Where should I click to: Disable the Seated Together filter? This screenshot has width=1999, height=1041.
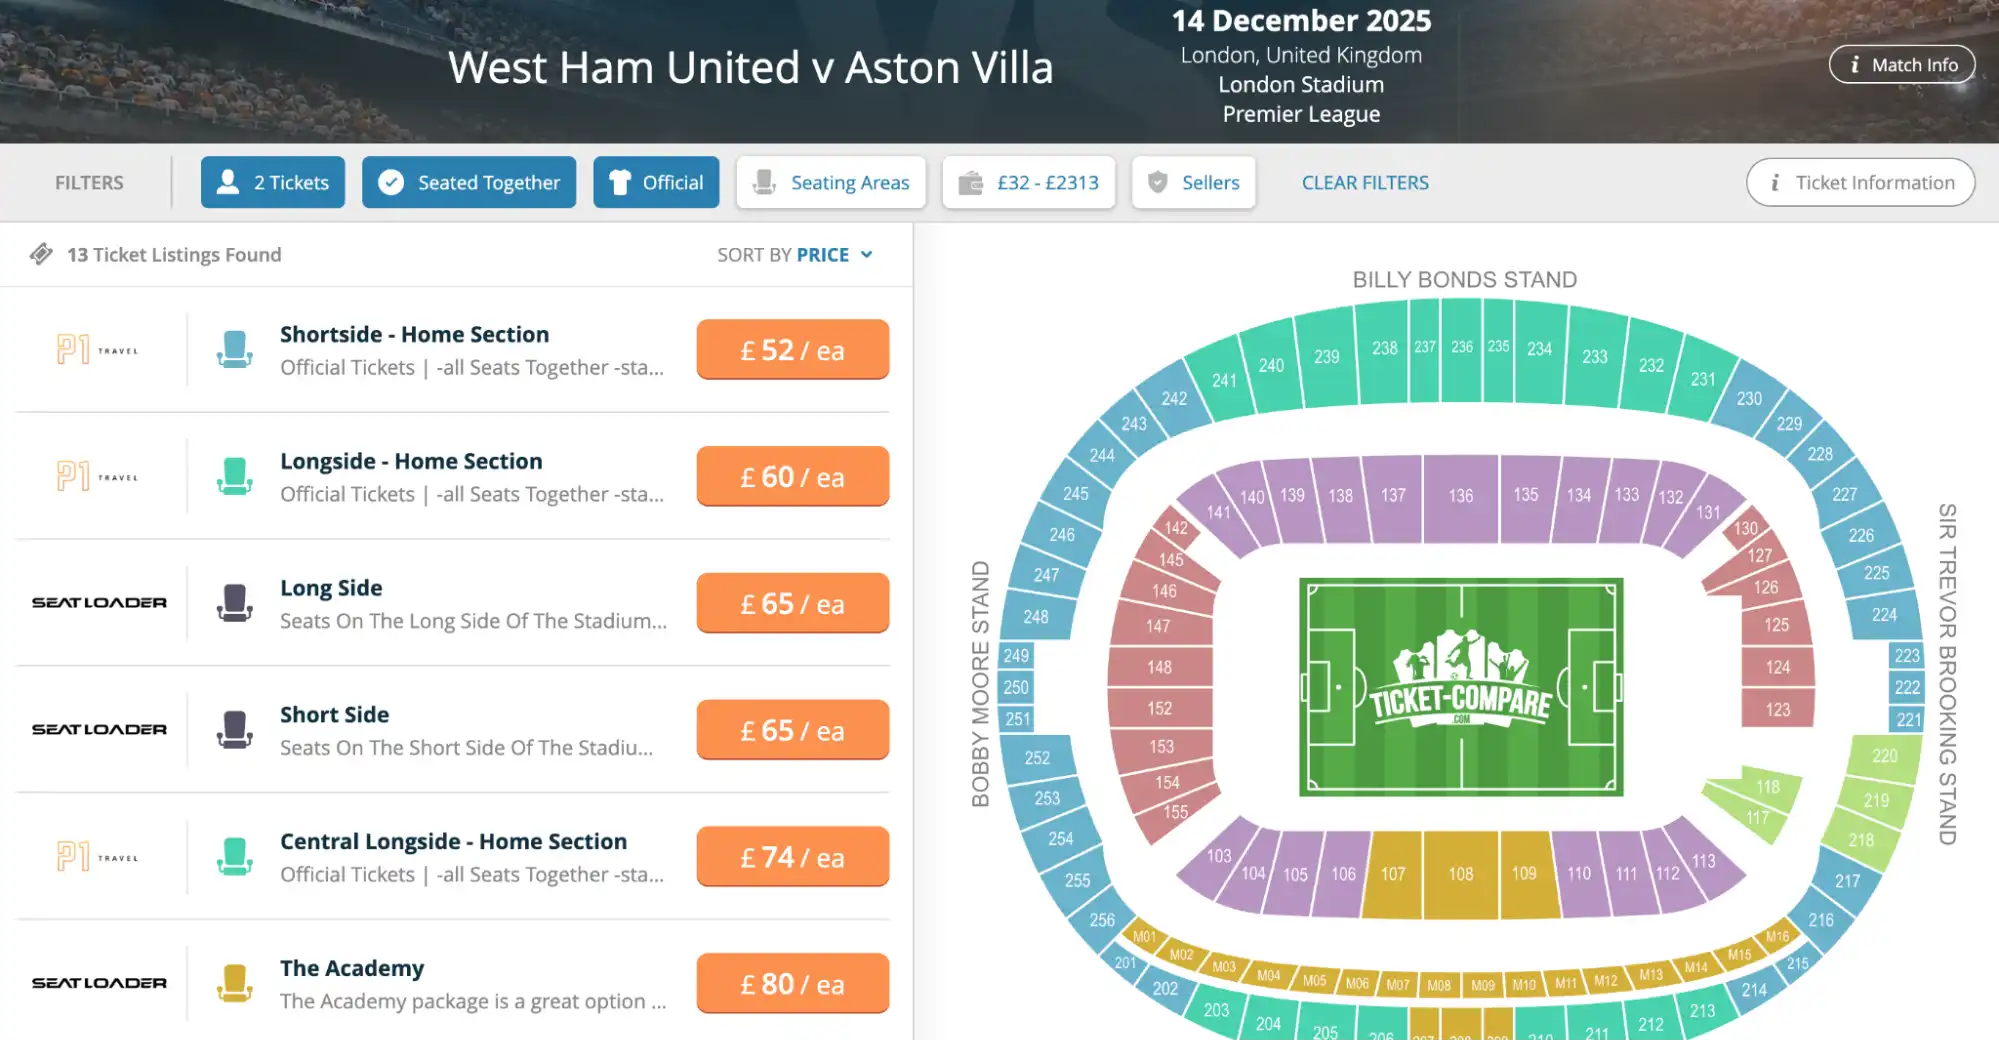(468, 182)
